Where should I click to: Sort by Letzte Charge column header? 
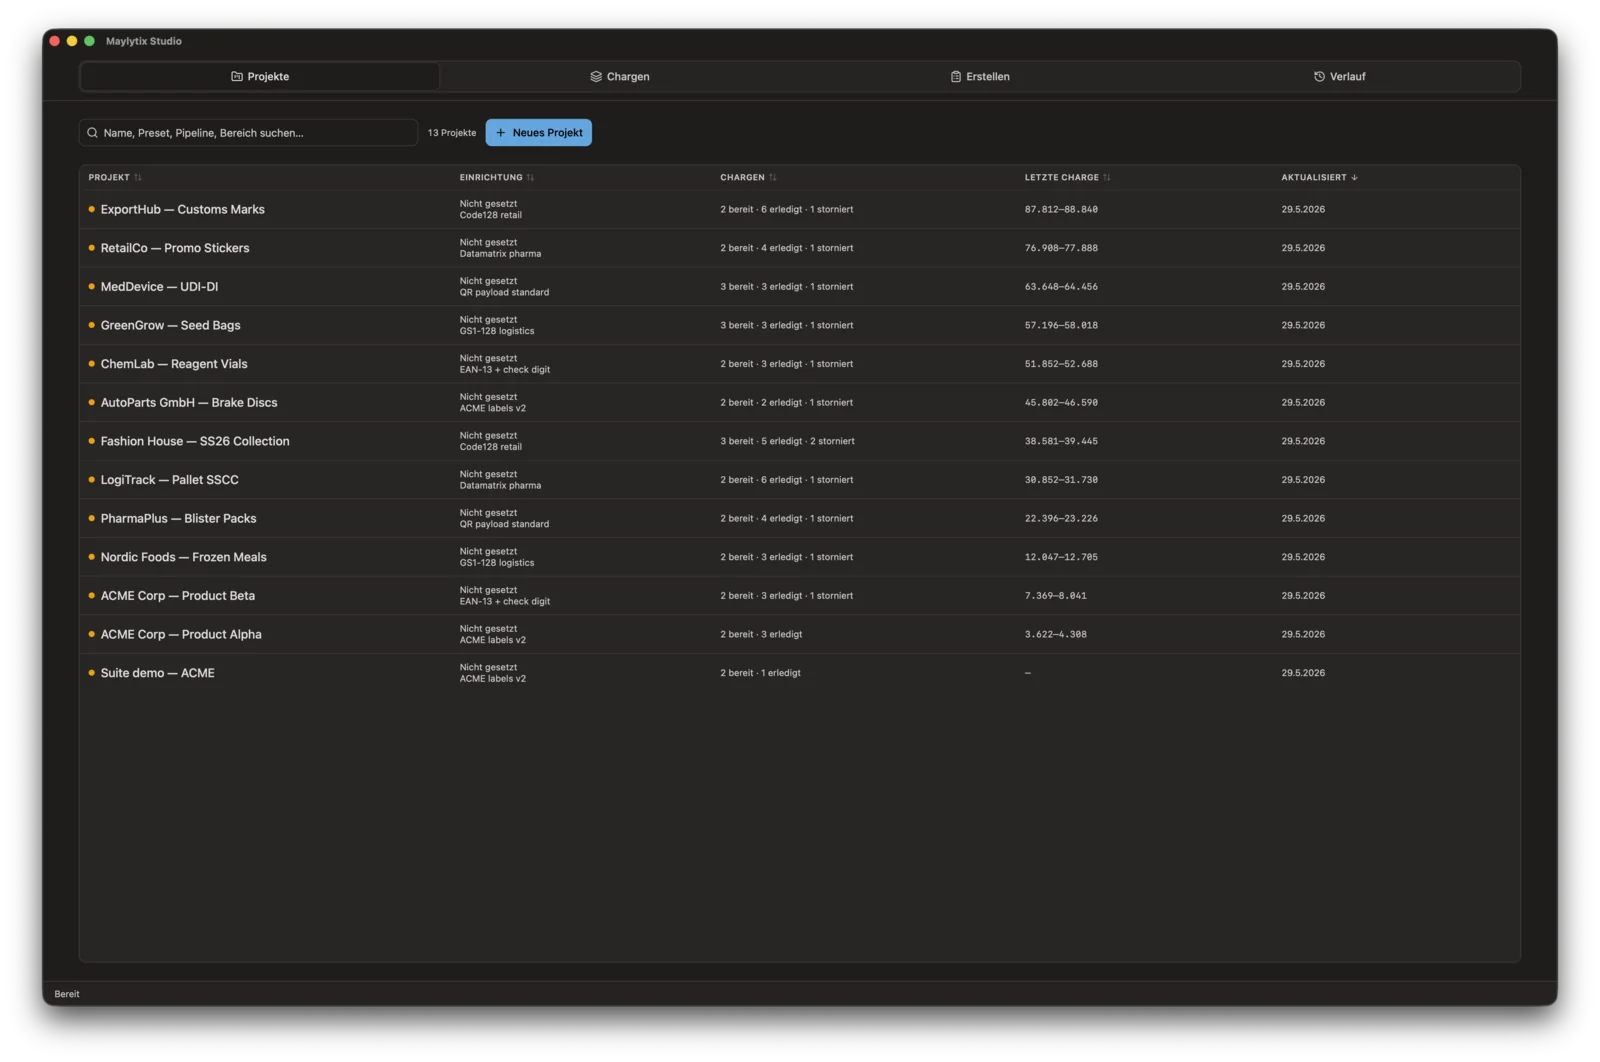pyautogui.click(x=1067, y=177)
